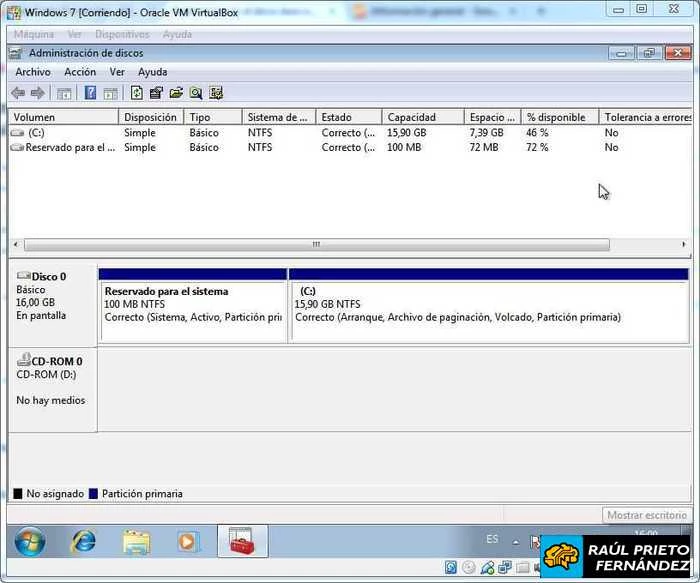Sort by the Tipo column header
The height and width of the screenshot is (583, 700).
(213, 117)
